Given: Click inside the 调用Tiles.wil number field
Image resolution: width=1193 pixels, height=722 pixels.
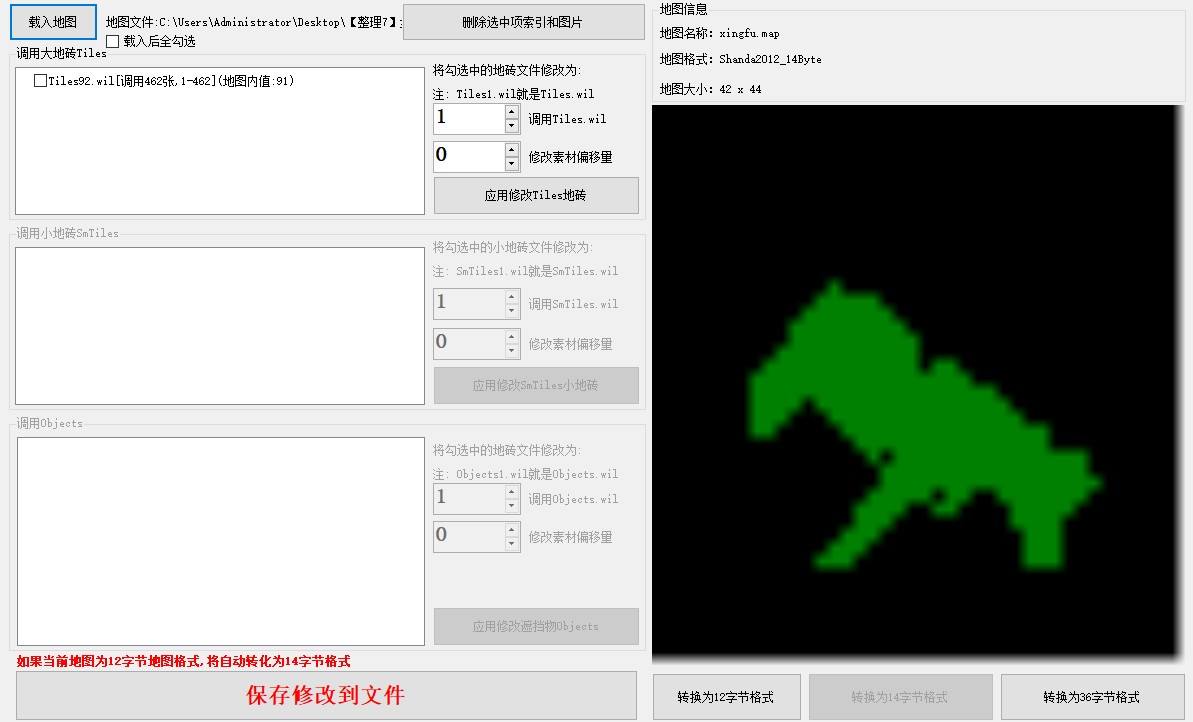Looking at the screenshot, I should [468, 119].
